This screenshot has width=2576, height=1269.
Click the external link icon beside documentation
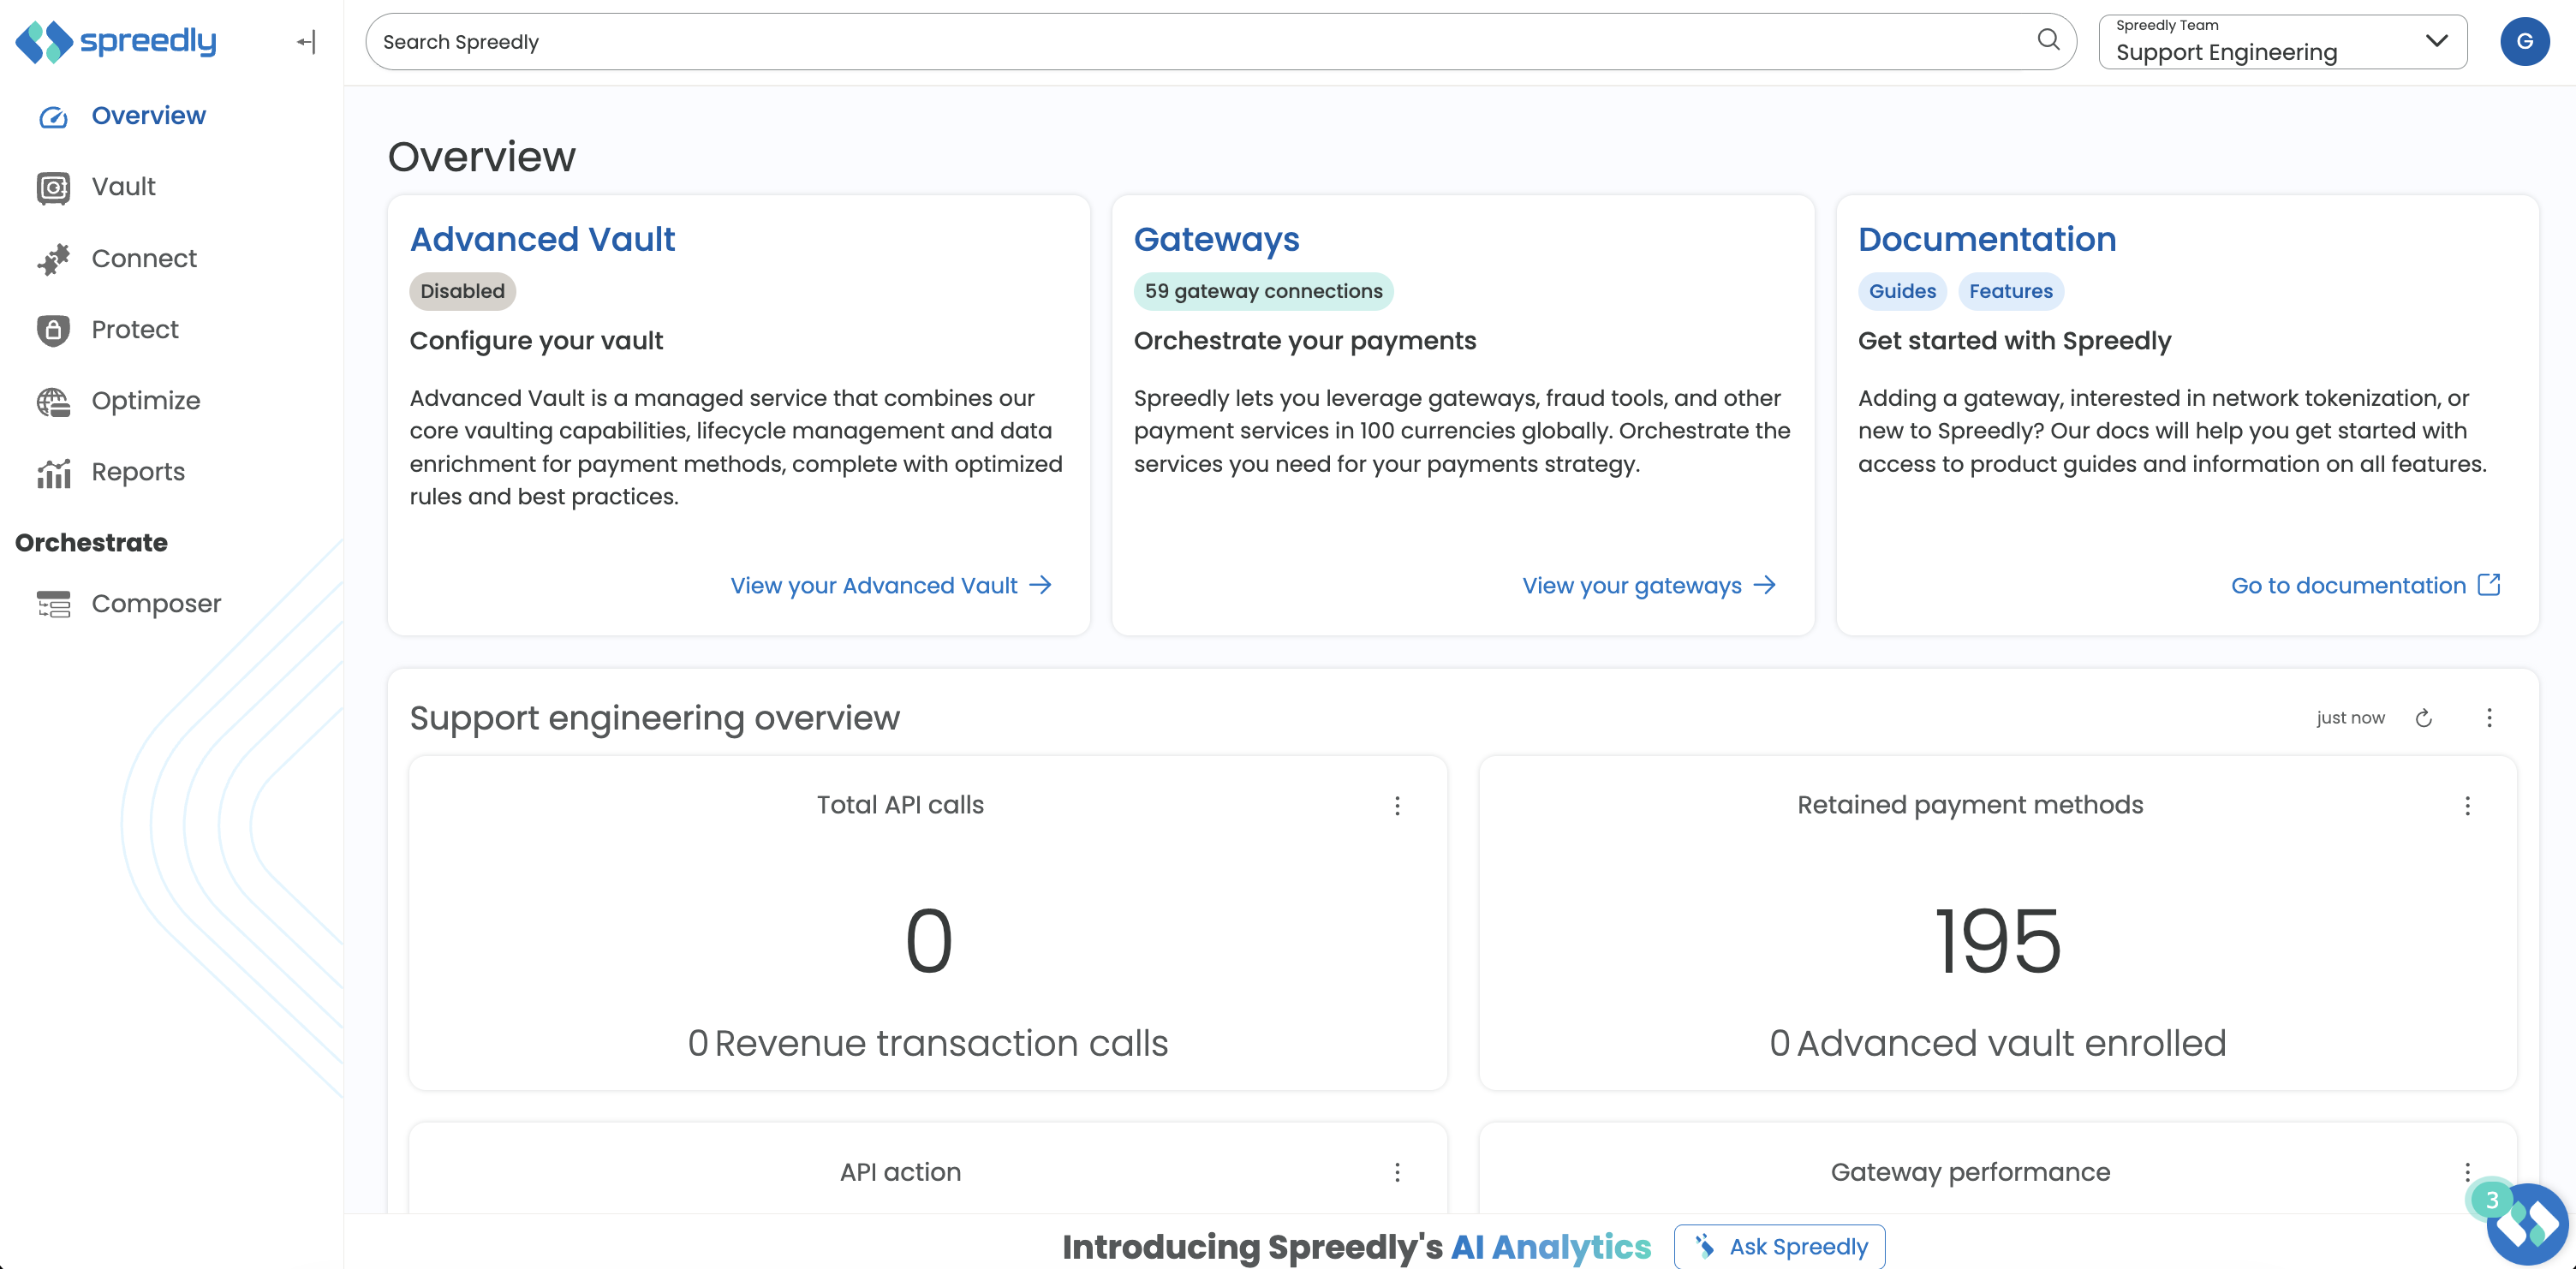(2489, 585)
